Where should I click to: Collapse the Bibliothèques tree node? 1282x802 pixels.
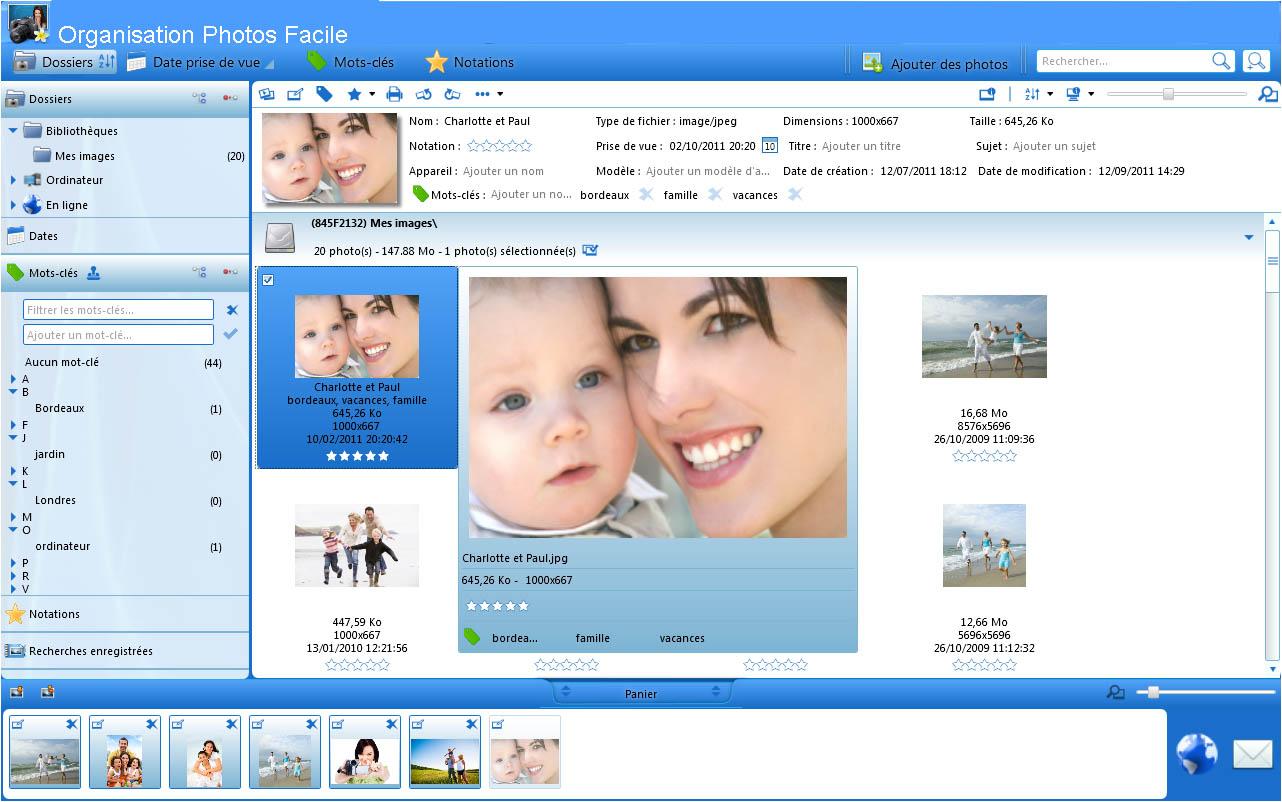click(13, 131)
